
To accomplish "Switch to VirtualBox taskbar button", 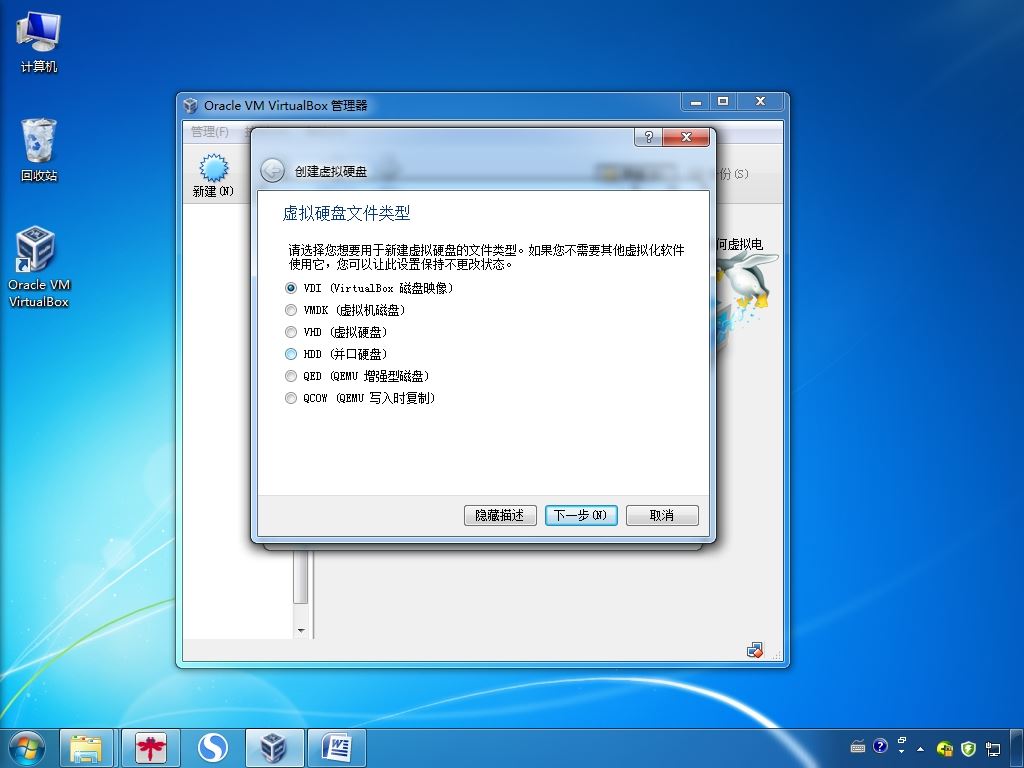I will 274,748.
